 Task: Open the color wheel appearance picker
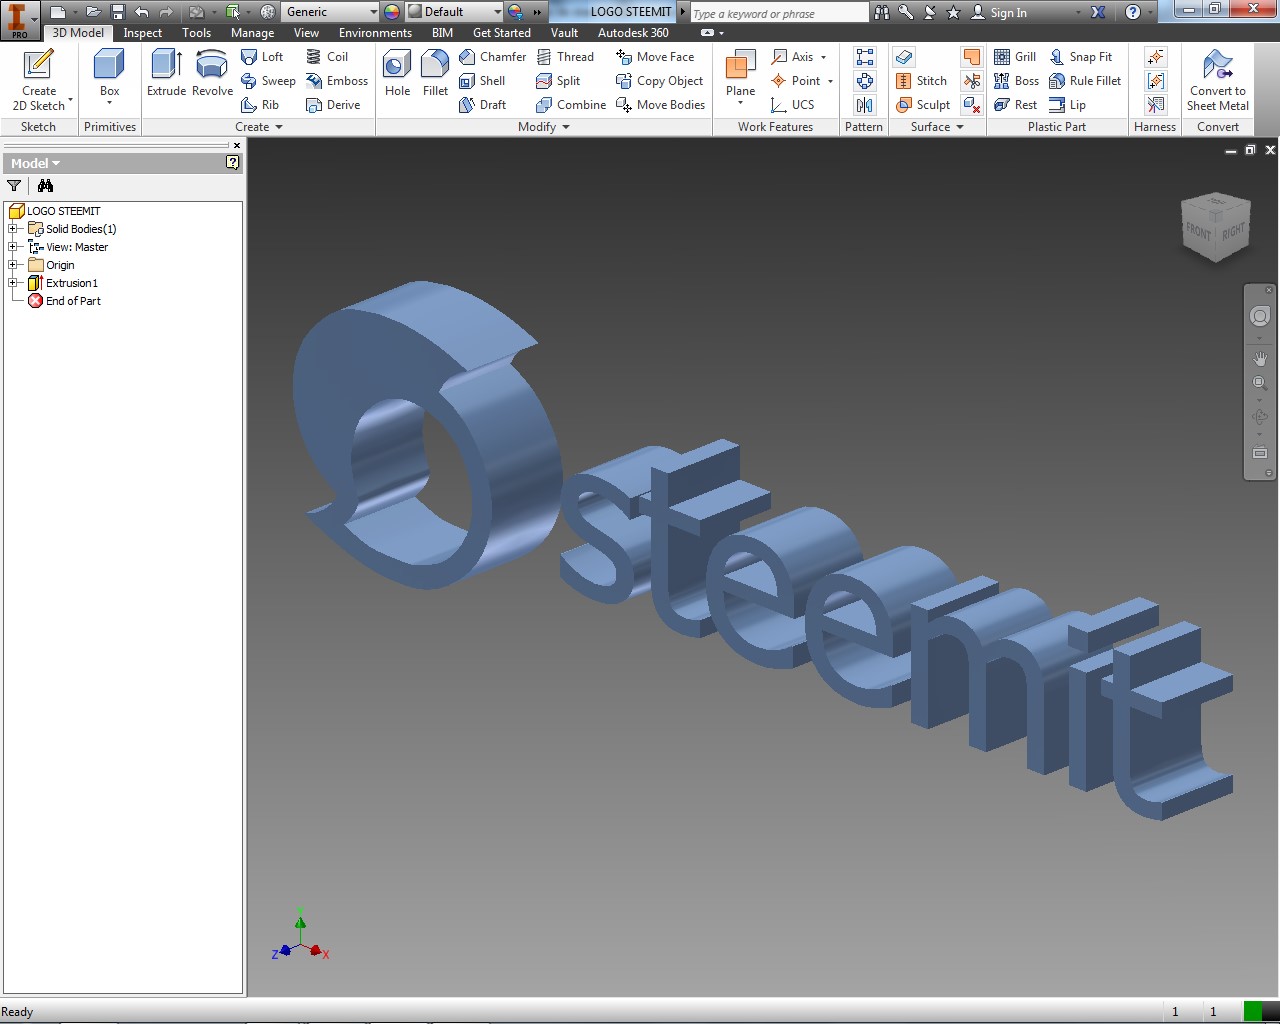click(x=392, y=12)
